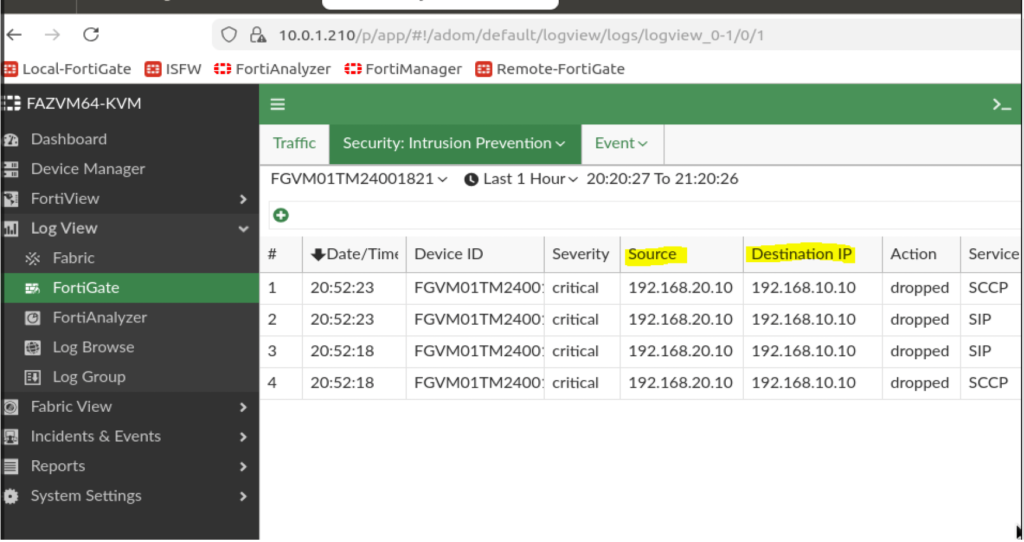1024x542 pixels.
Task: Open device selector FGVM01TM24001821 dropdown
Action: [359, 179]
